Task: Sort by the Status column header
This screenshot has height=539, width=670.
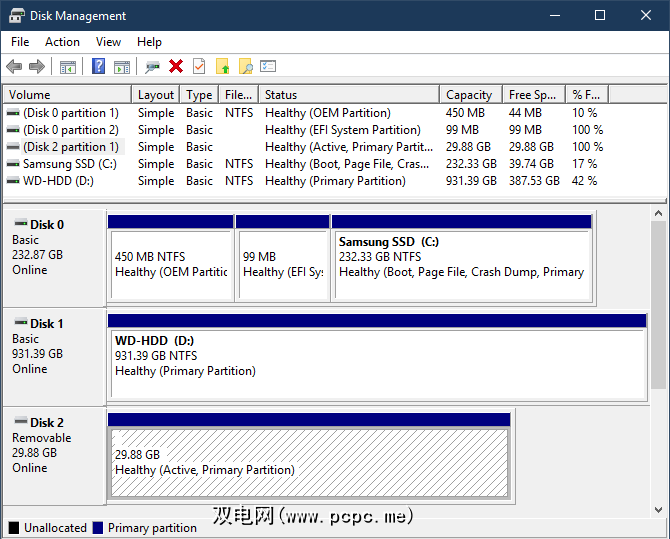Action: pos(348,95)
